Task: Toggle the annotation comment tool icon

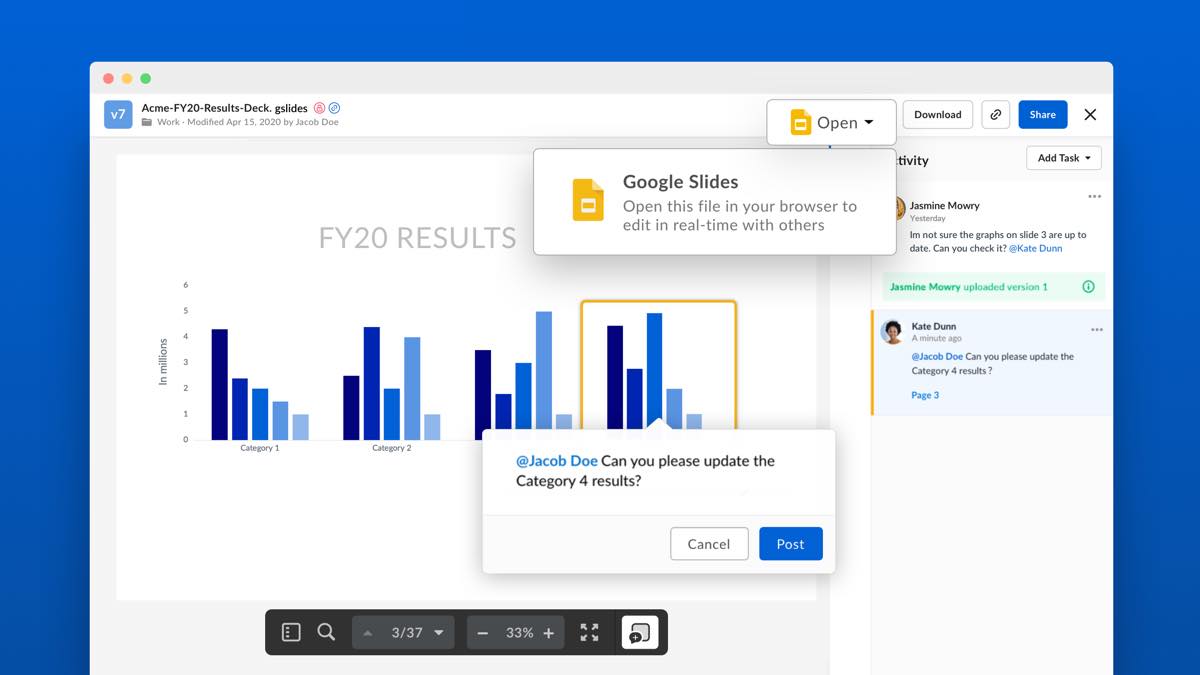Action: coord(640,632)
